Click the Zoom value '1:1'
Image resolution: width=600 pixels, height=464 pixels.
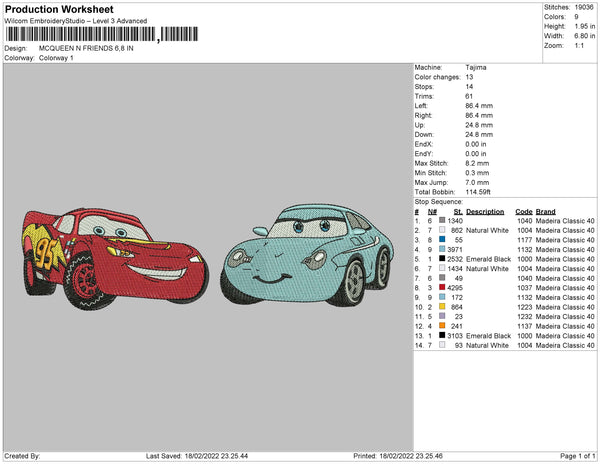579,46
